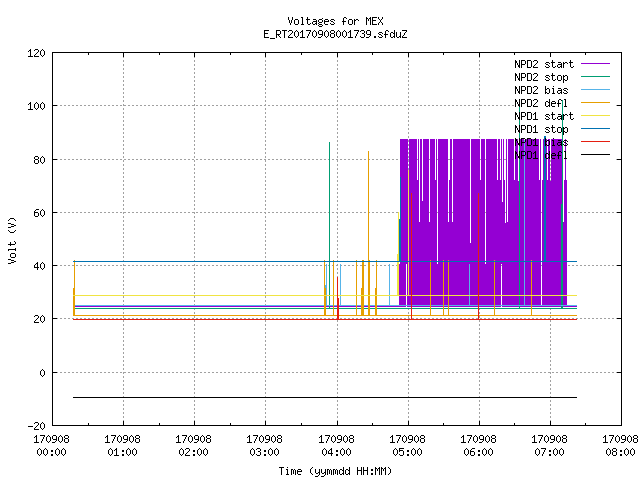The width and height of the screenshot is (640, 480).
Task: Click the purple NPD2 start filled block
Action: [483, 222]
